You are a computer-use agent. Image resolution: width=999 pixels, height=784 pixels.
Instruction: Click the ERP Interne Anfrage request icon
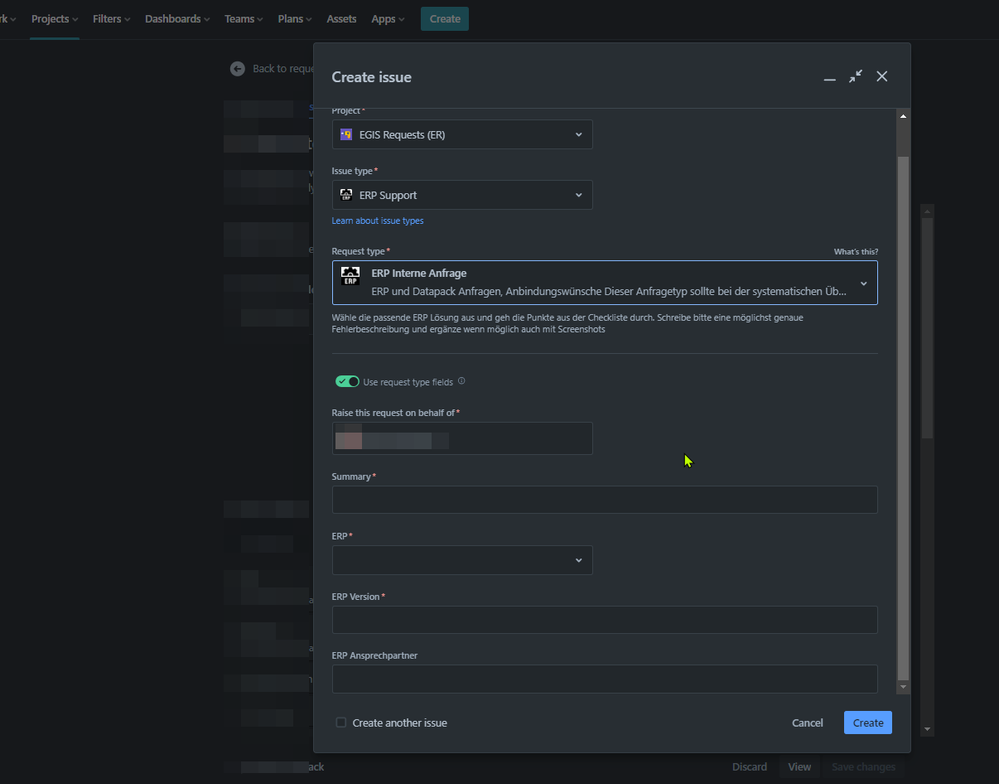(x=350, y=276)
